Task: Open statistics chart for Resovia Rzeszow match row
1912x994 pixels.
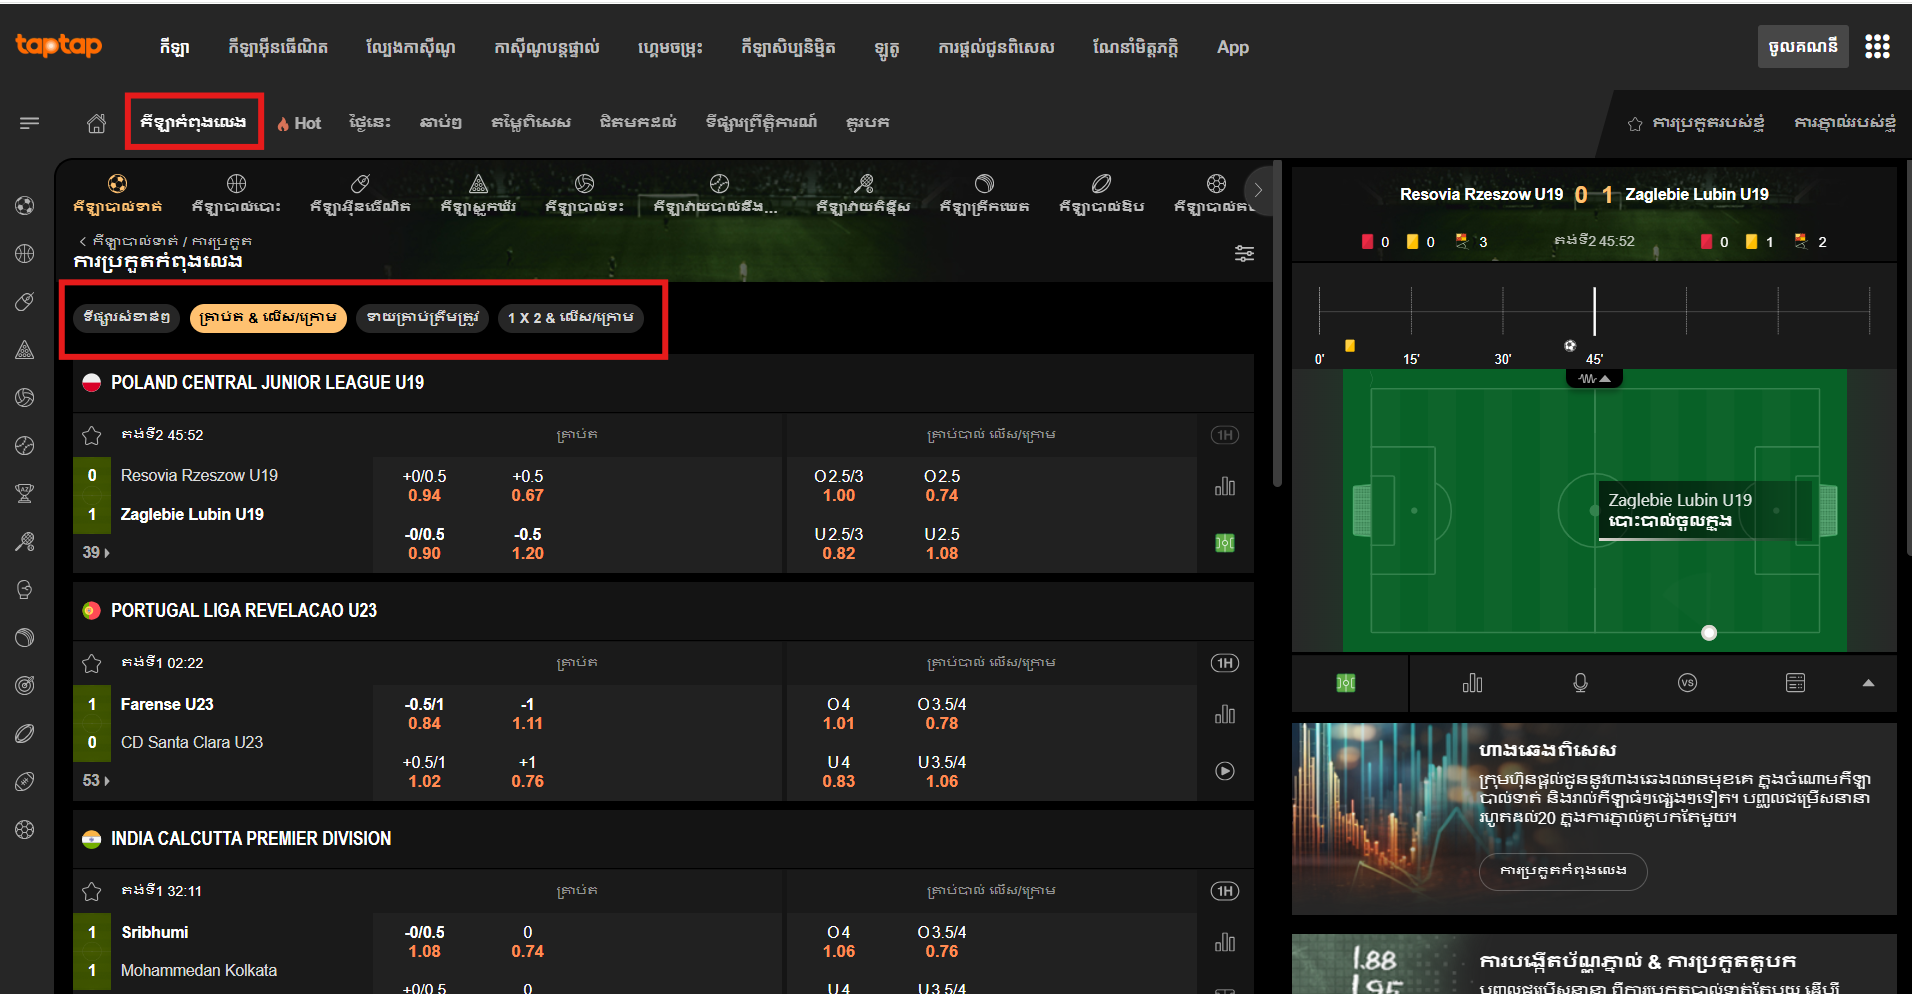Action: click(1225, 486)
